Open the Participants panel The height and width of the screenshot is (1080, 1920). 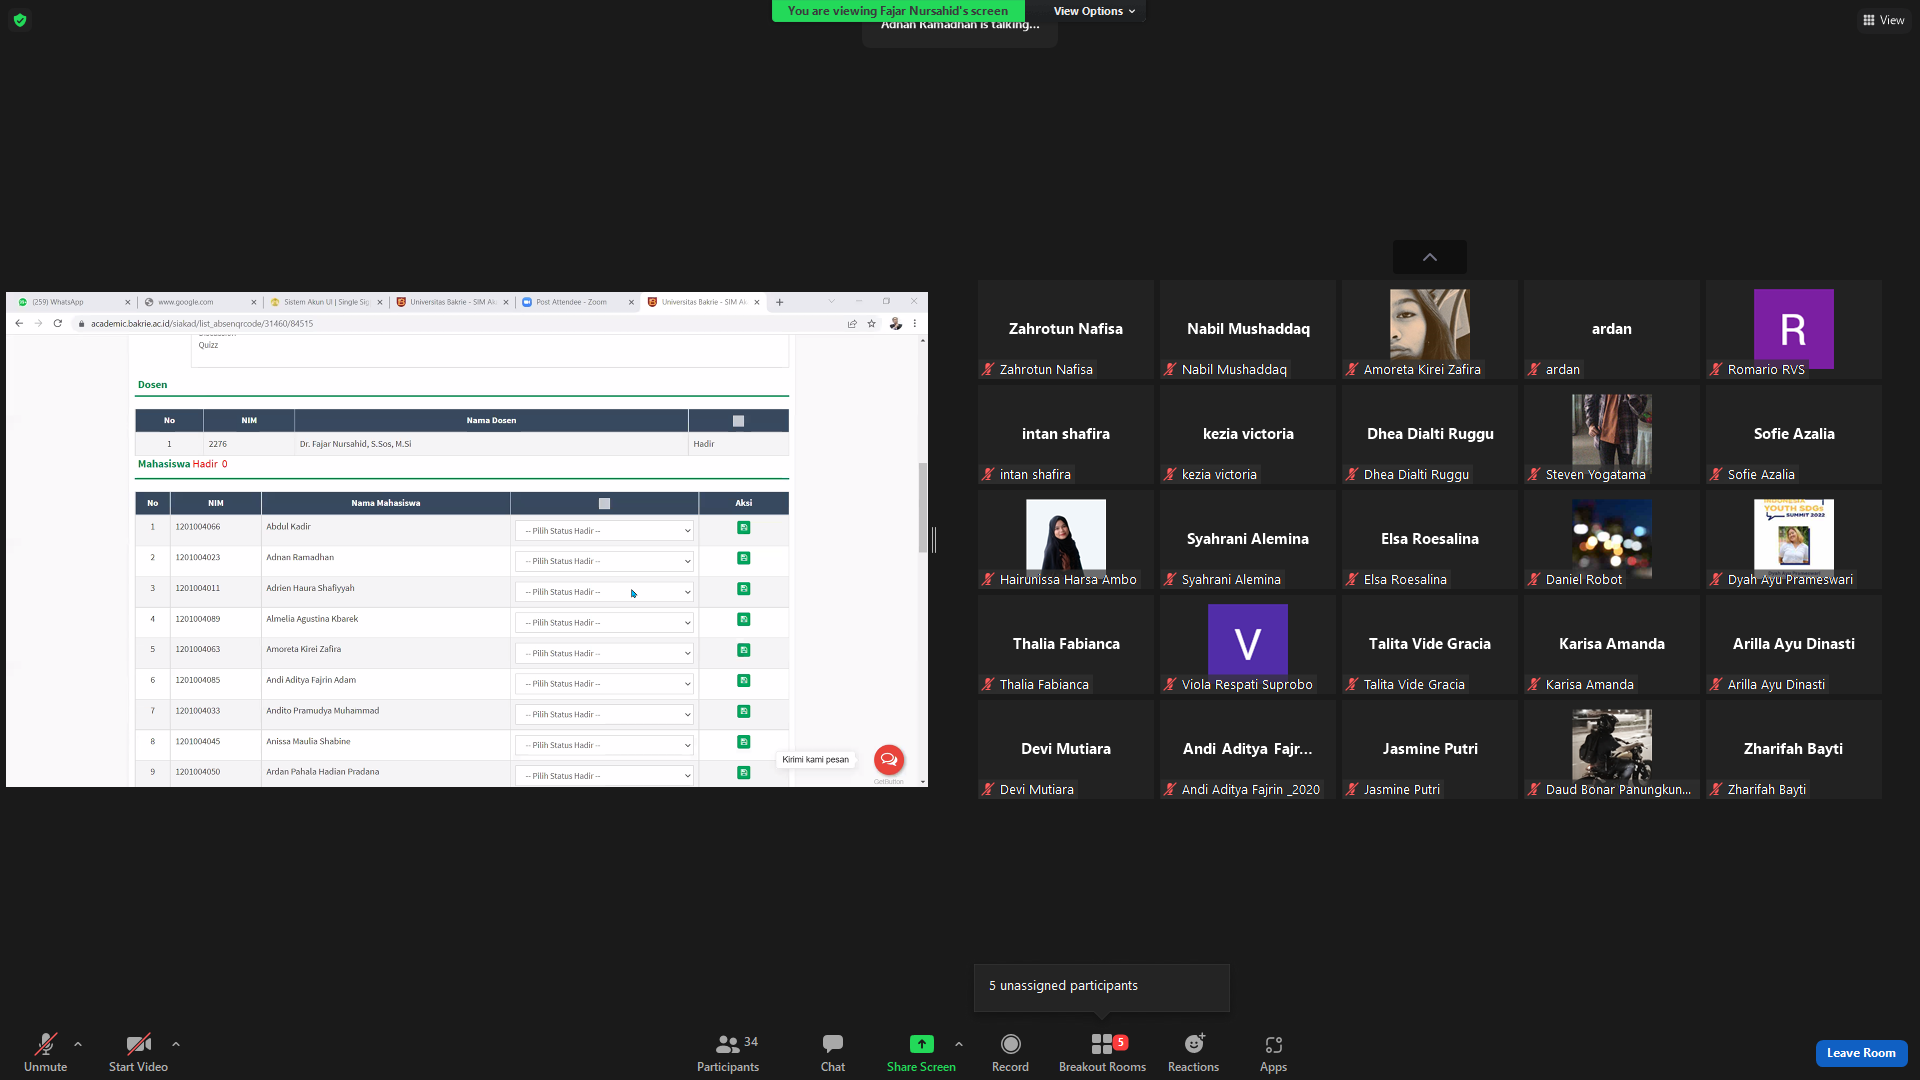728,1052
